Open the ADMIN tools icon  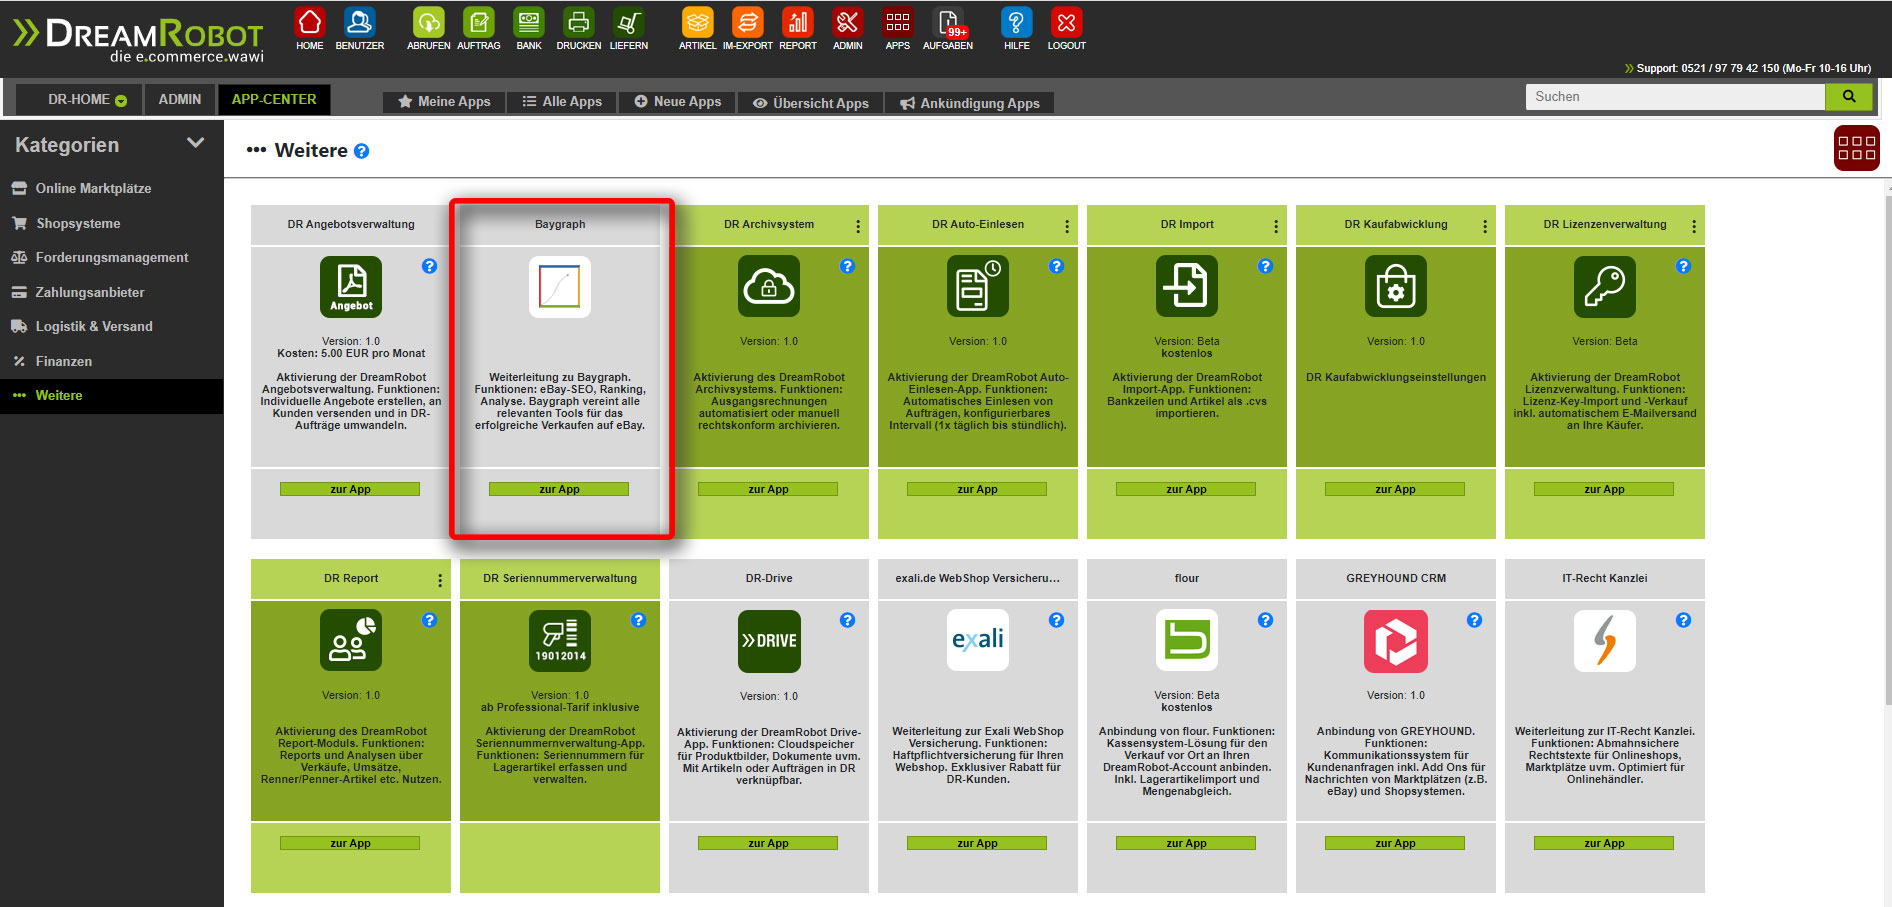(x=847, y=22)
